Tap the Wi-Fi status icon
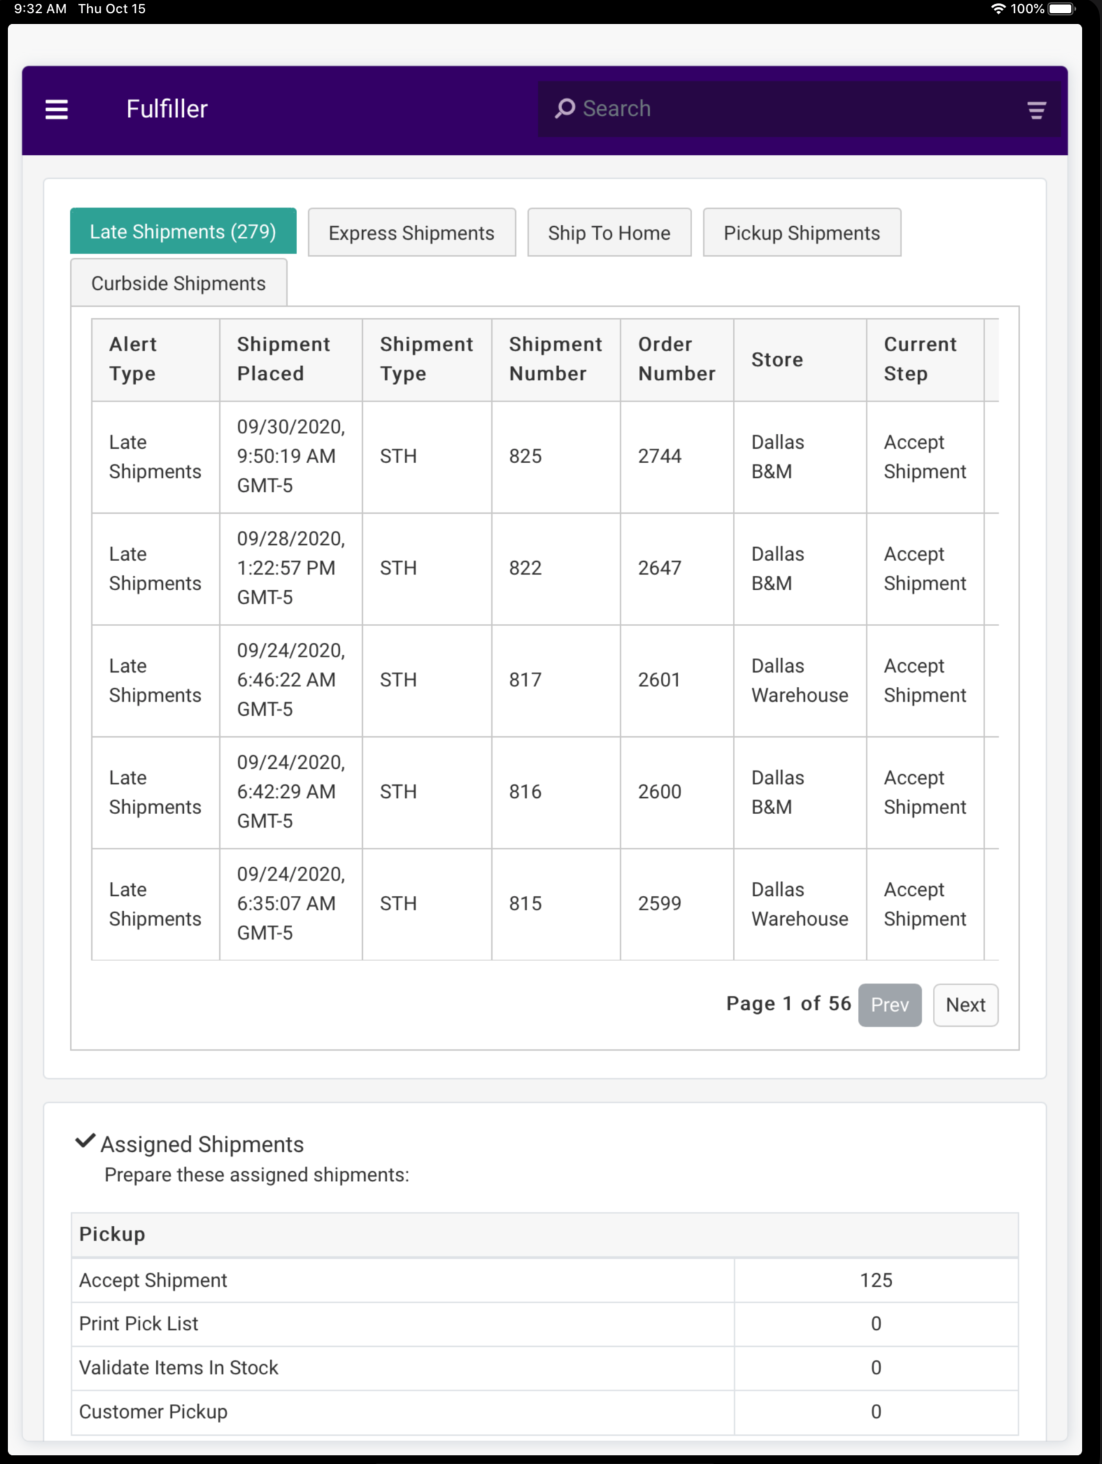 (998, 9)
